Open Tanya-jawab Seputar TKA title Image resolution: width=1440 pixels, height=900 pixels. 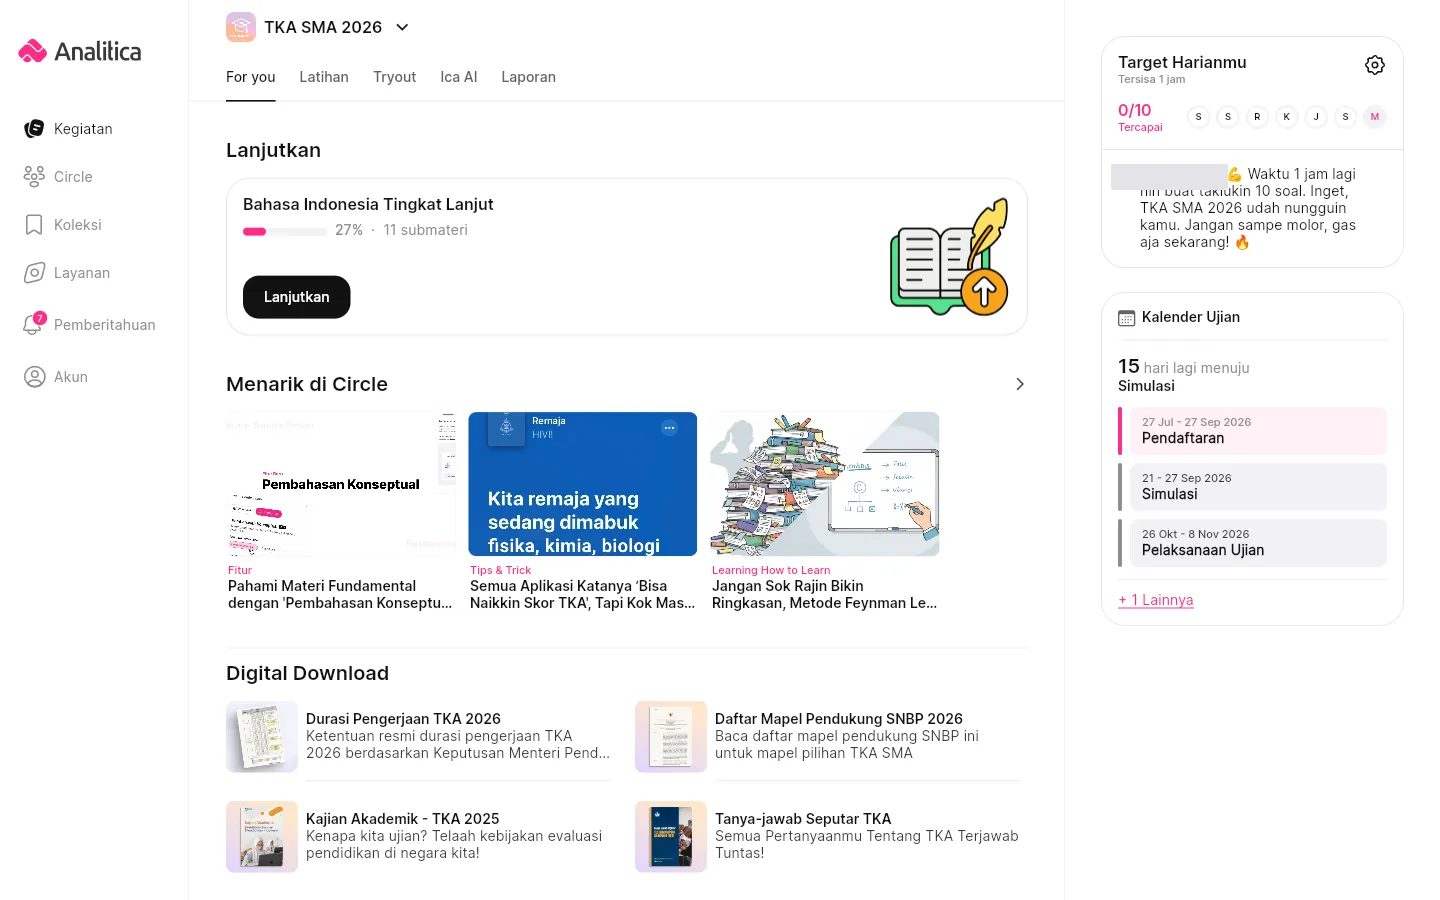click(803, 819)
